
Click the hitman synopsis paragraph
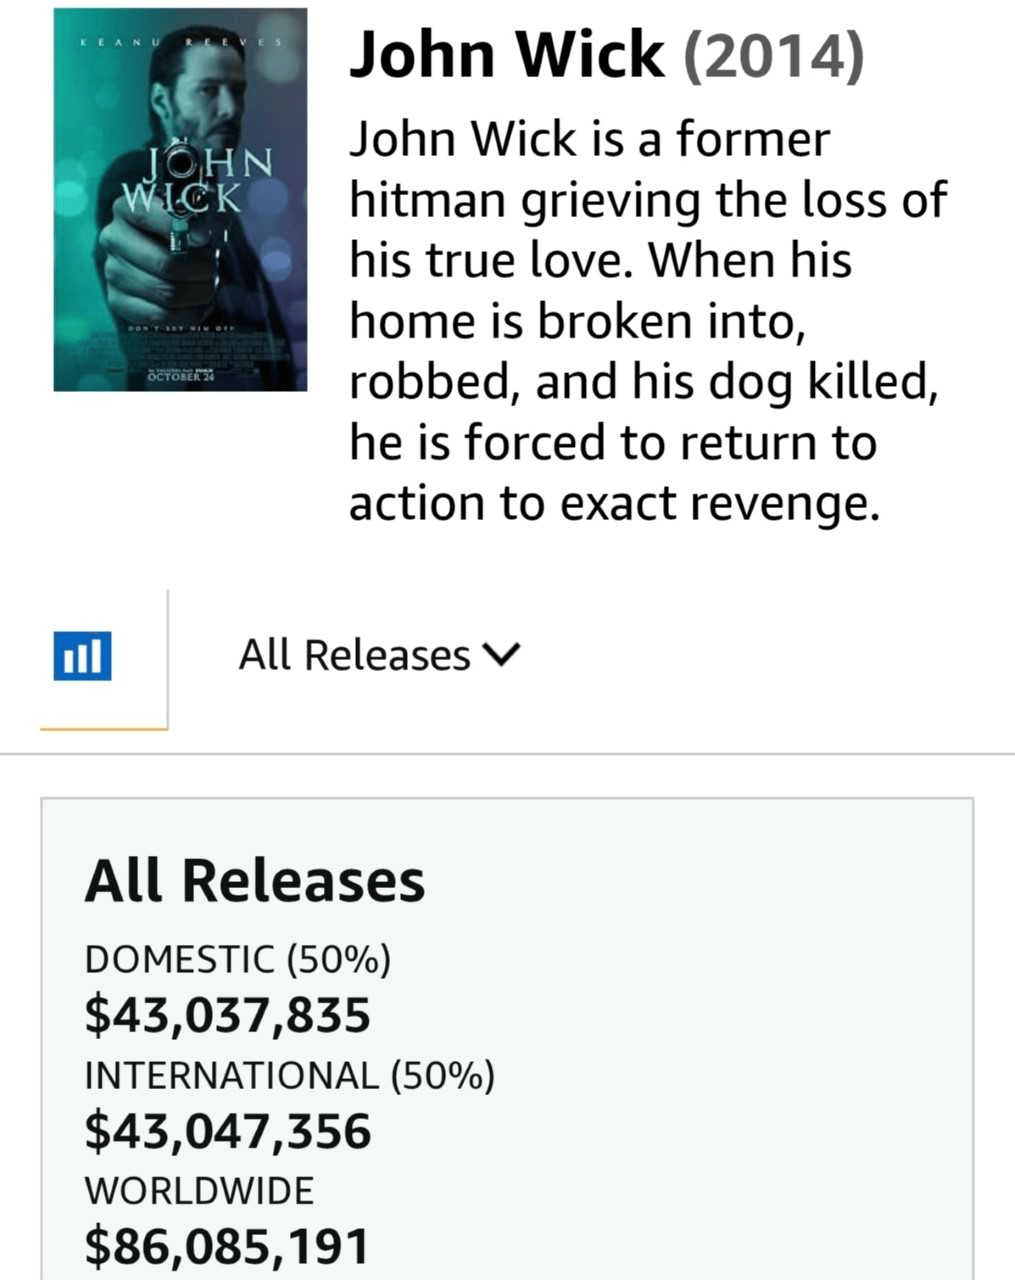coord(647,321)
